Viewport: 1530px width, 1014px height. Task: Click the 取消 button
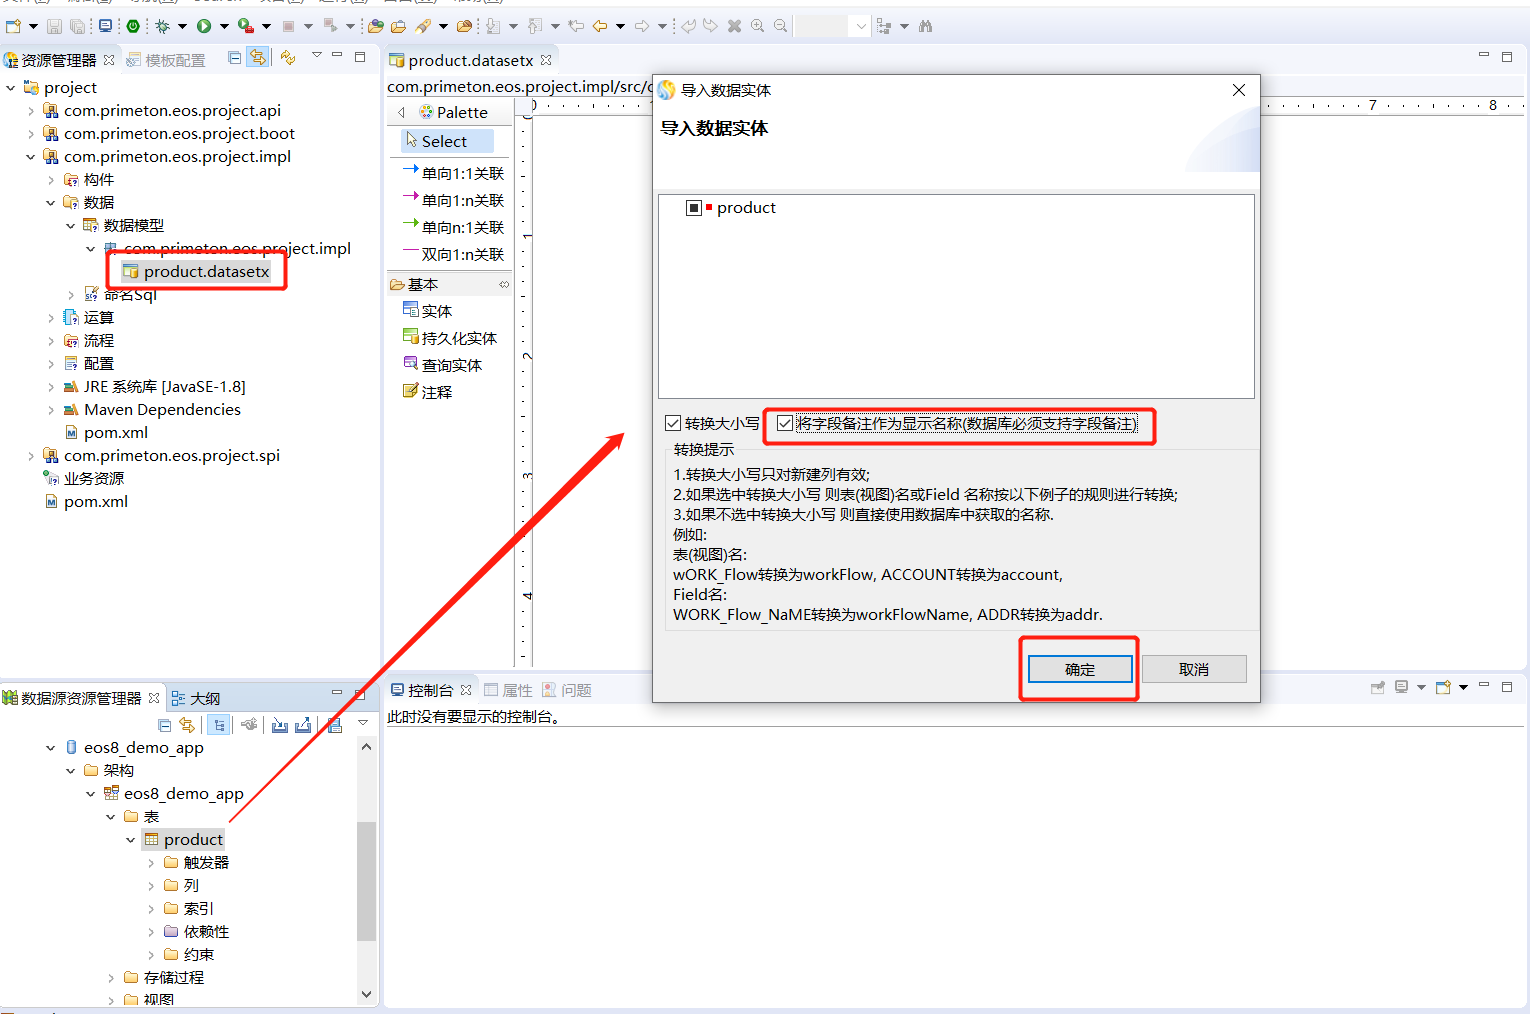click(x=1193, y=669)
